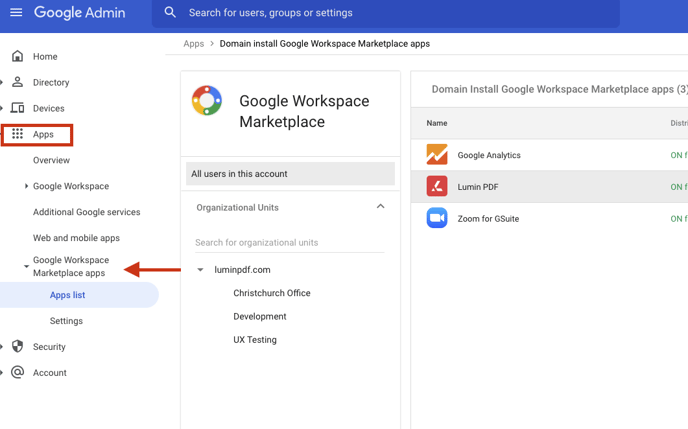Image resolution: width=688 pixels, height=429 pixels.
Task: Open Lumin PDF app row
Action: 549,186
